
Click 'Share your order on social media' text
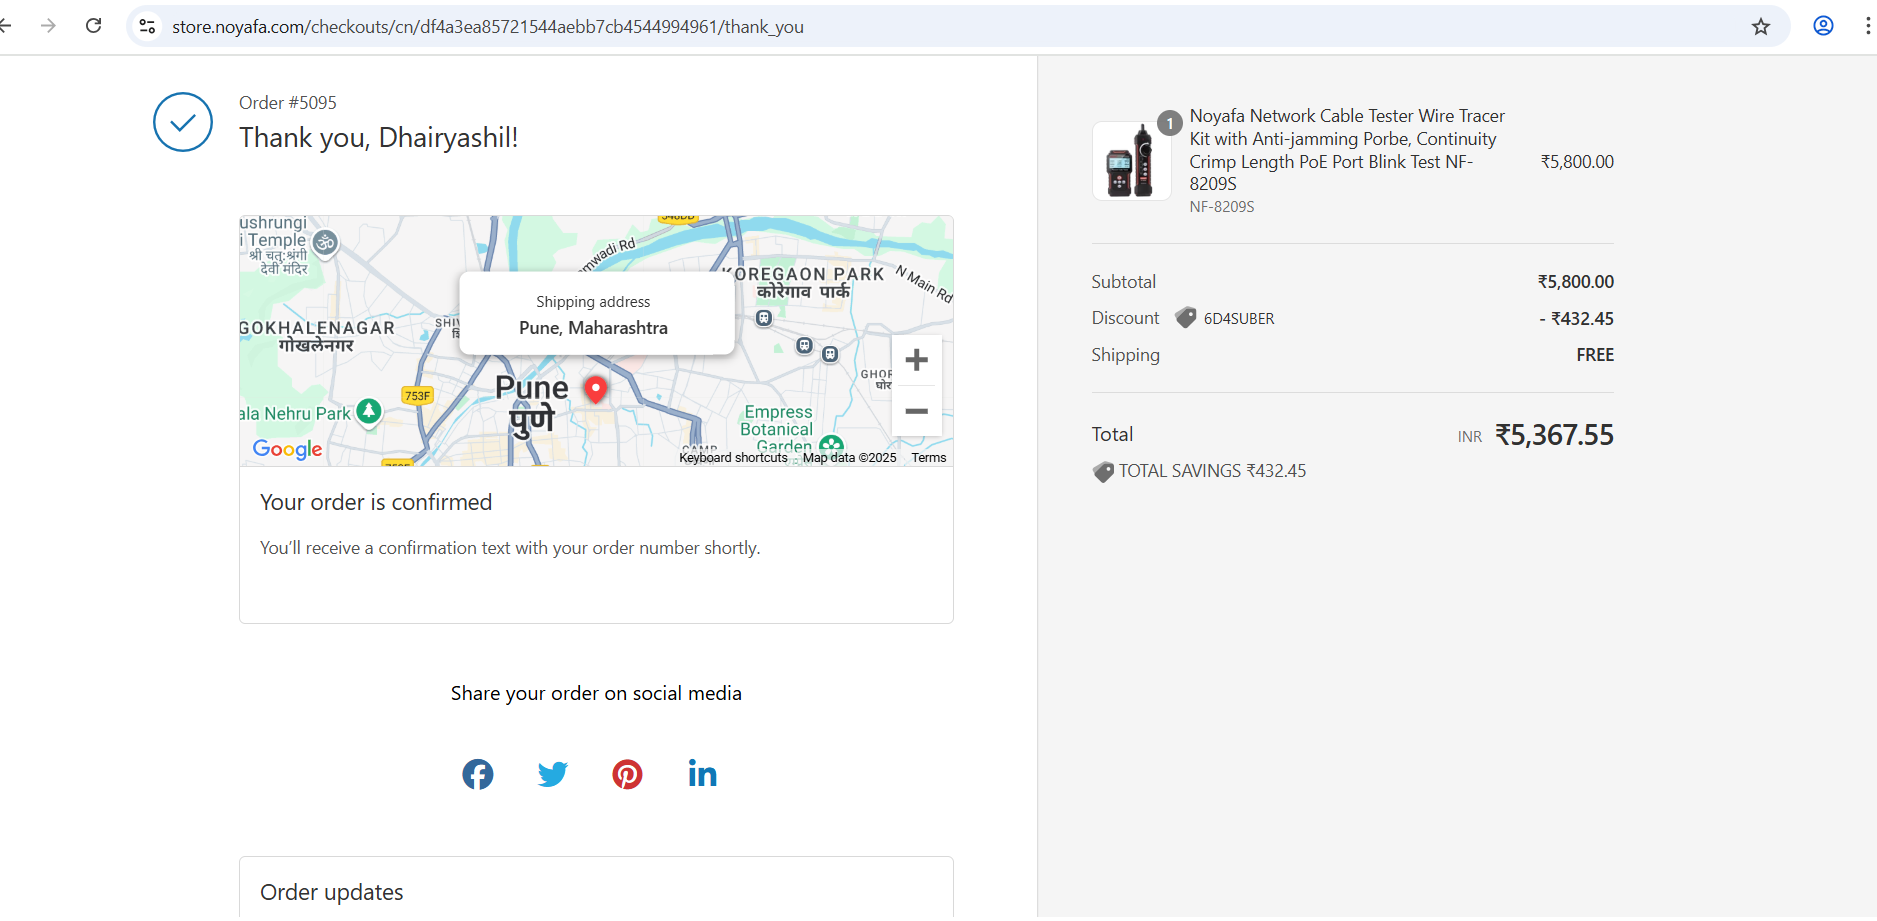(596, 693)
